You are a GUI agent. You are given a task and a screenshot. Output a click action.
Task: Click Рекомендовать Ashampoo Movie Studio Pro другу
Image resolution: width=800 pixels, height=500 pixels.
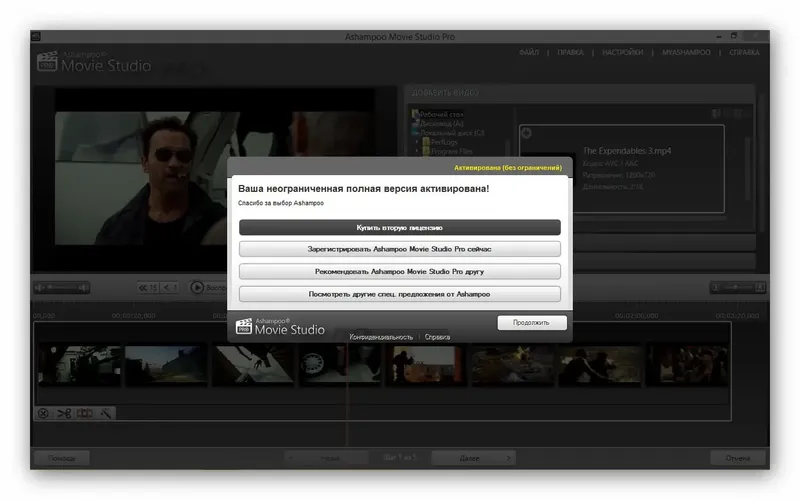tap(399, 271)
